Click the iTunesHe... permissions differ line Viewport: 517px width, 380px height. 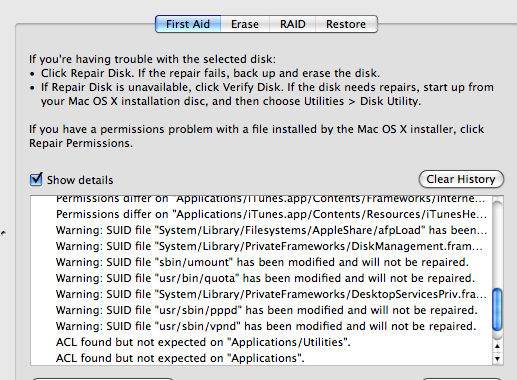271,214
